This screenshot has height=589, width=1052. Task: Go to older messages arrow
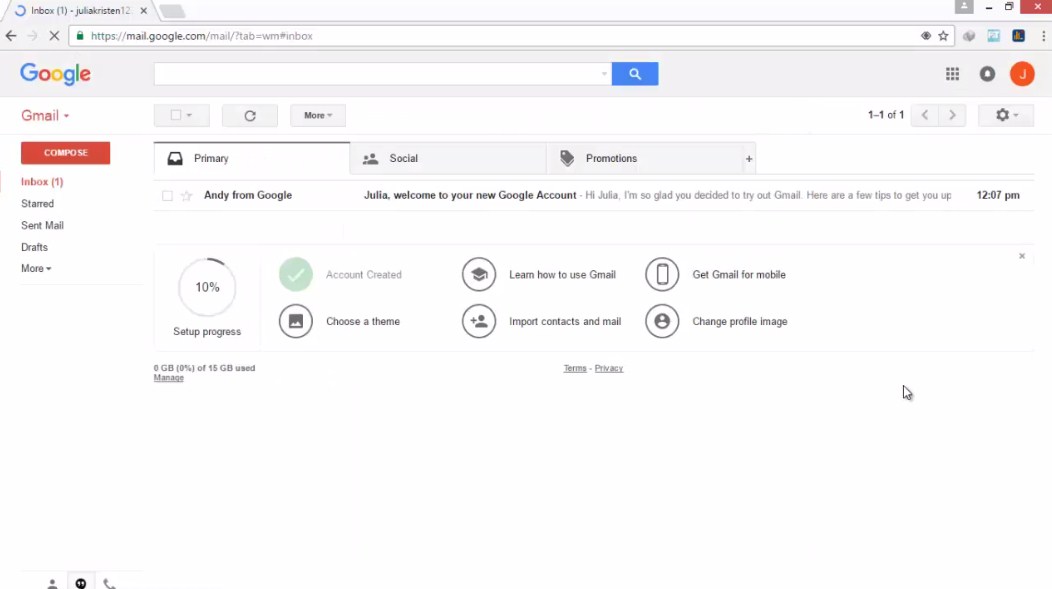[x=952, y=115]
